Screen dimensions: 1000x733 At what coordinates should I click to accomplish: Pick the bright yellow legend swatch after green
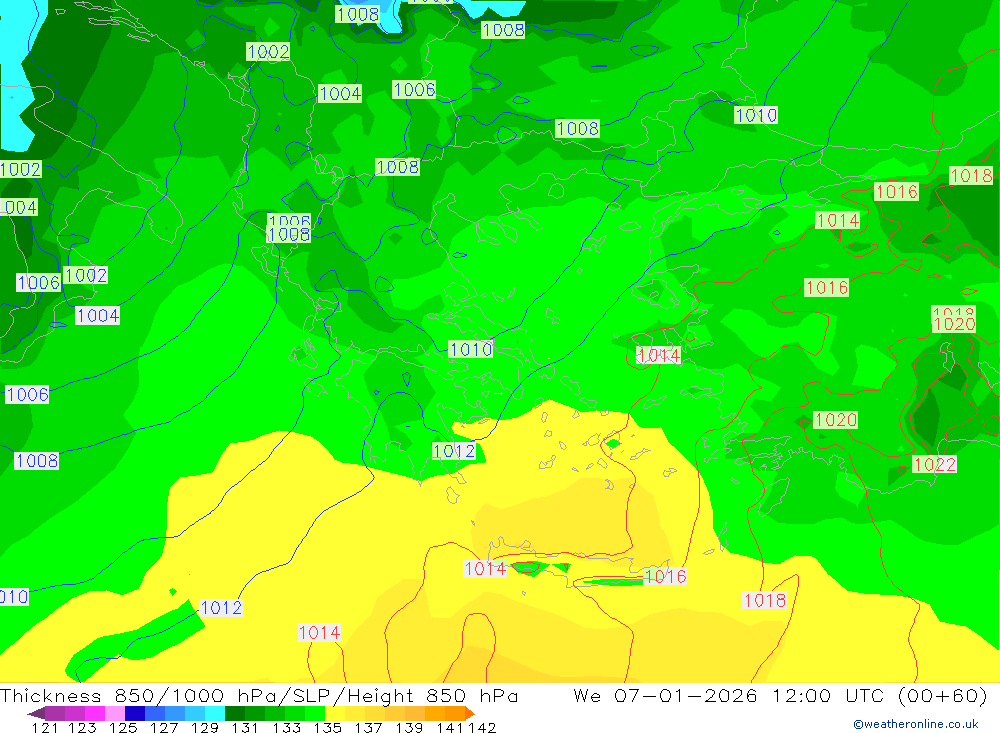(335, 713)
